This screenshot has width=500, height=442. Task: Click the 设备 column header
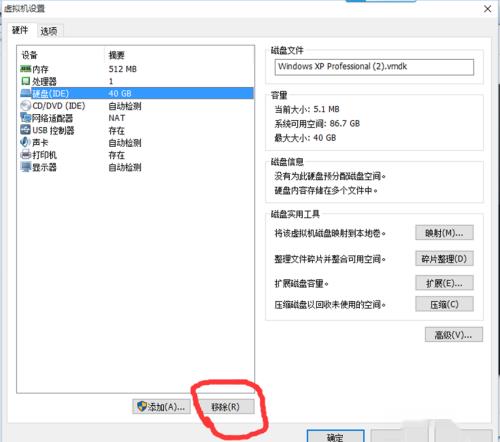30,55
